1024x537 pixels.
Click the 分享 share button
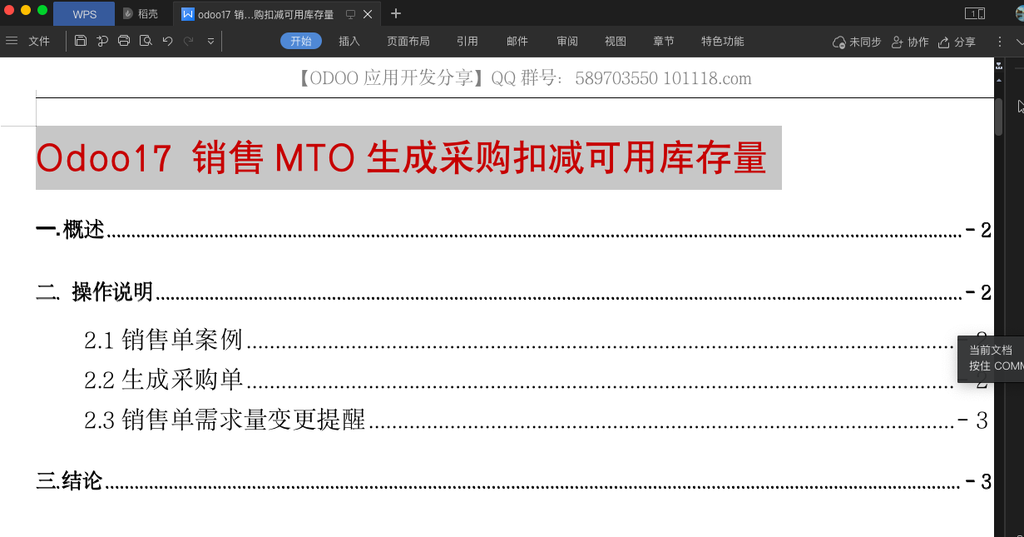[957, 42]
